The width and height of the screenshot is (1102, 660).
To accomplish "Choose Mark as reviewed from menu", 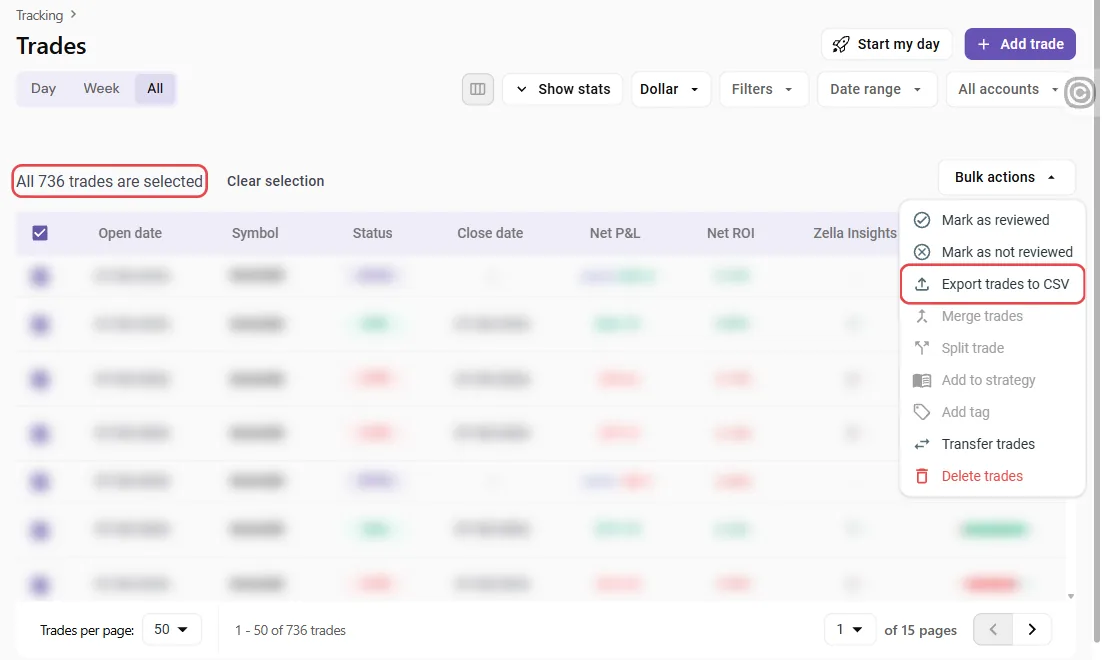I will pyautogui.click(x=992, y=220).
